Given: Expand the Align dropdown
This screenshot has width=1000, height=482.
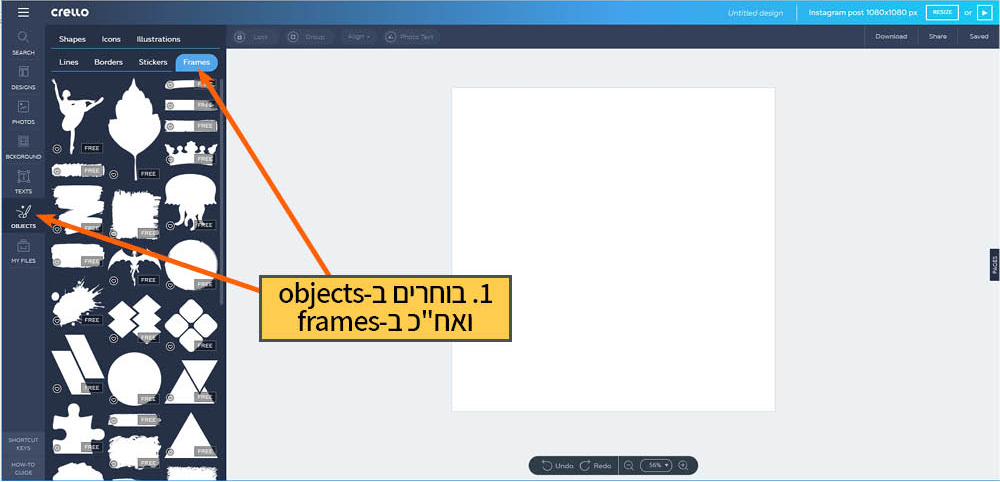Looking at the screenshot, I should pos(357,37).
